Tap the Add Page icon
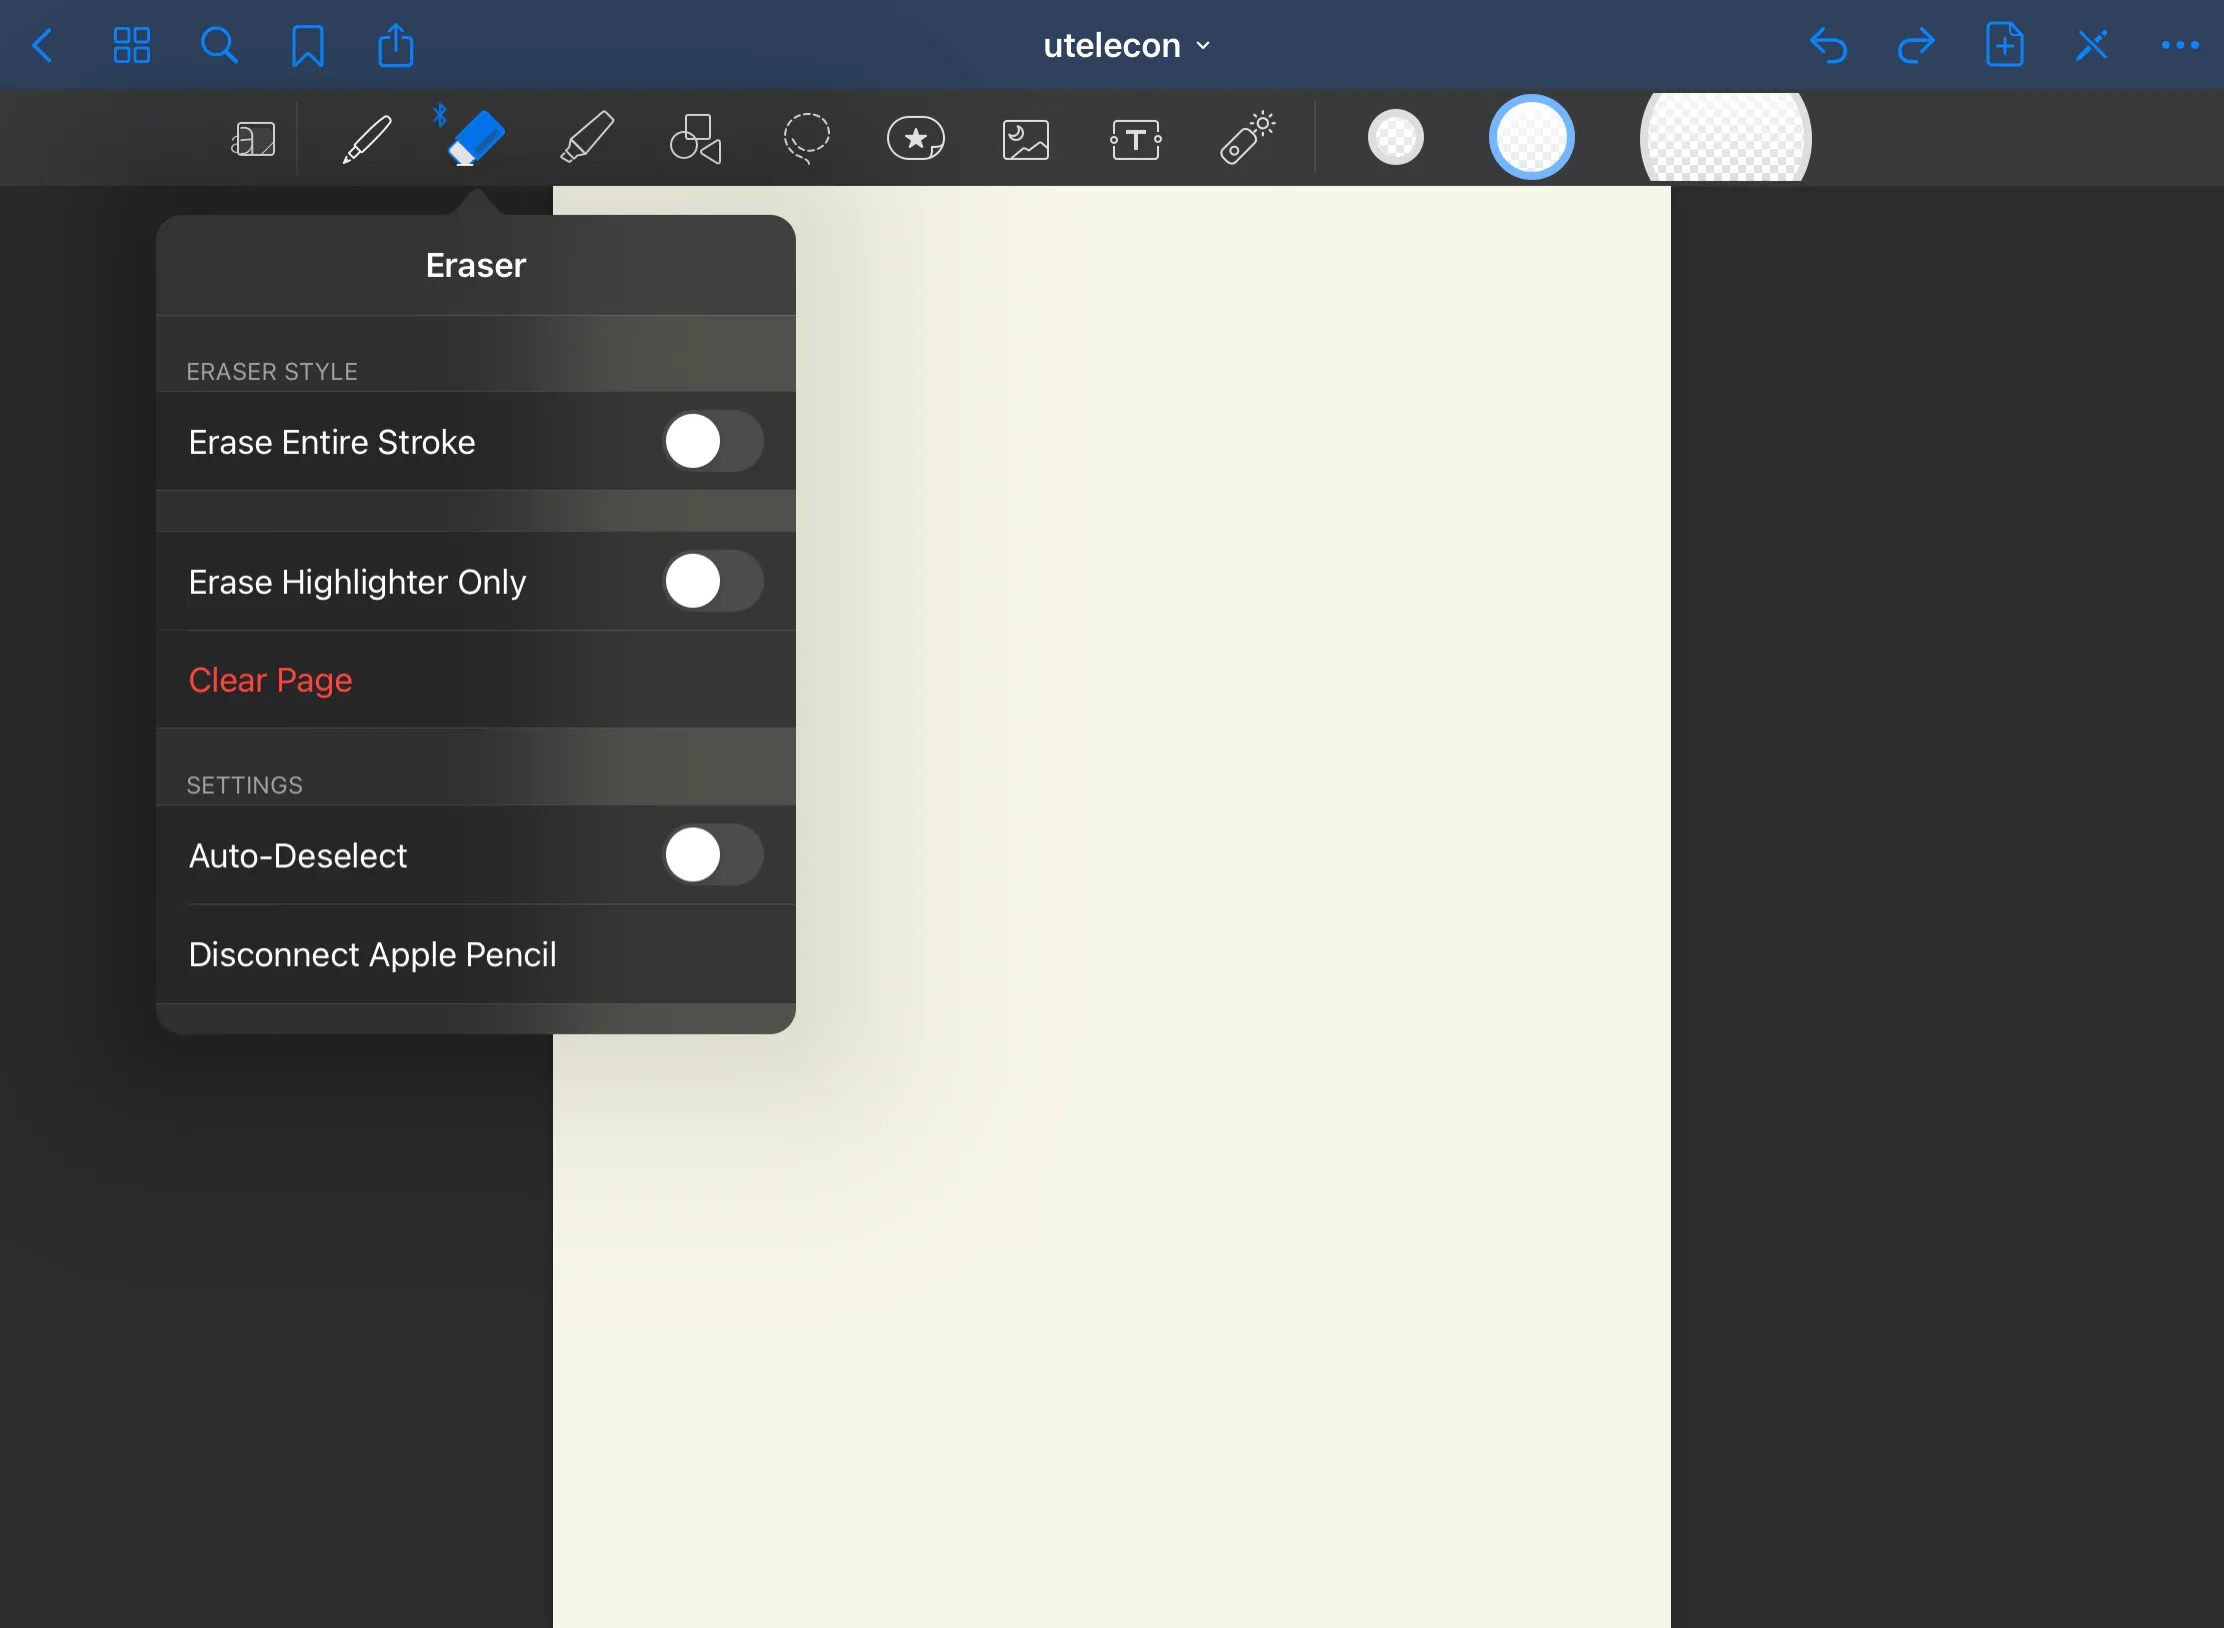The width and height of the screenshot is (2224, 1628). click(2004, 46)
